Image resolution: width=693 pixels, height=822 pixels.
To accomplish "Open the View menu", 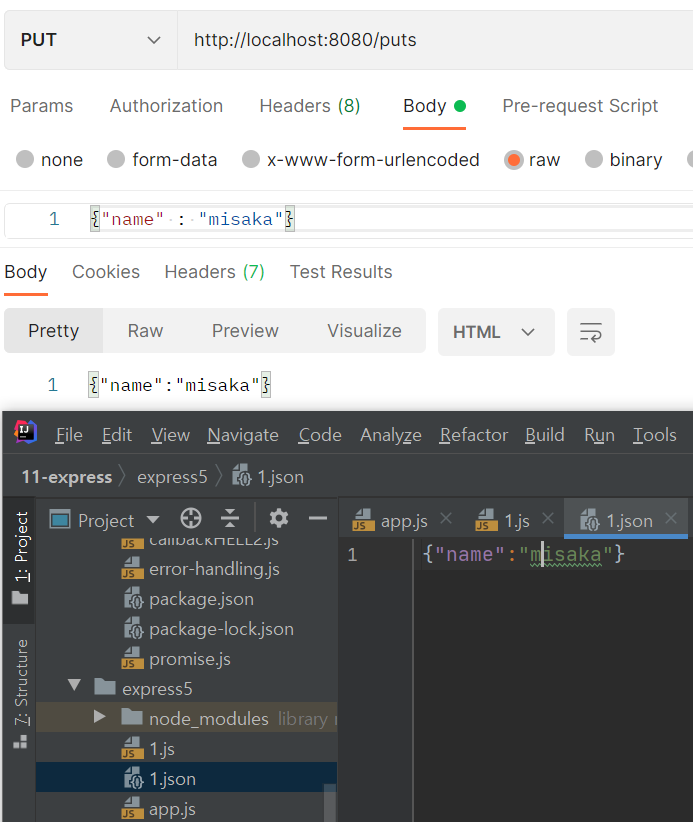I will [170, 435].
